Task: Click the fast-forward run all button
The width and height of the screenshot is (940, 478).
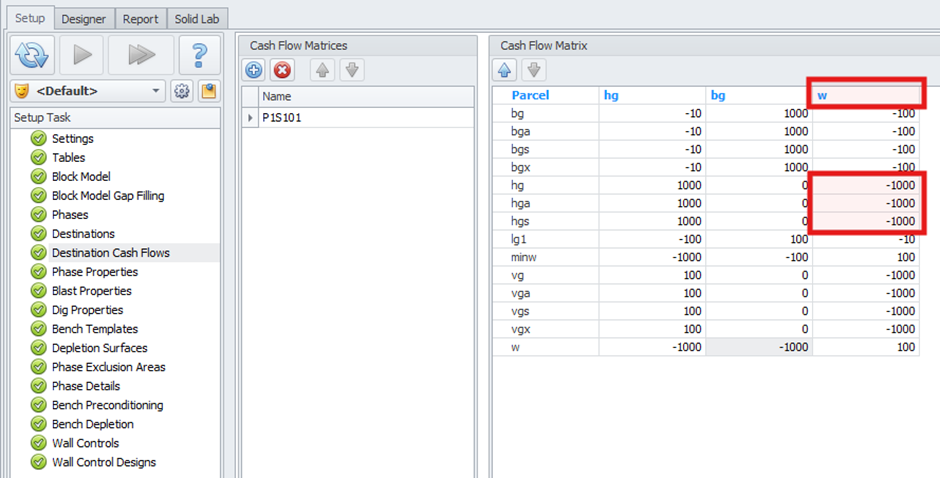Action: (x=140, y=55)
